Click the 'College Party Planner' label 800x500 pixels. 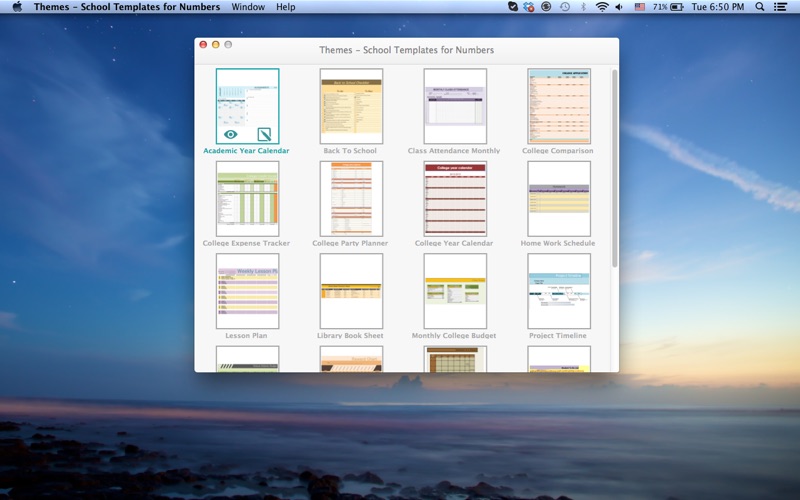(350, 243)
